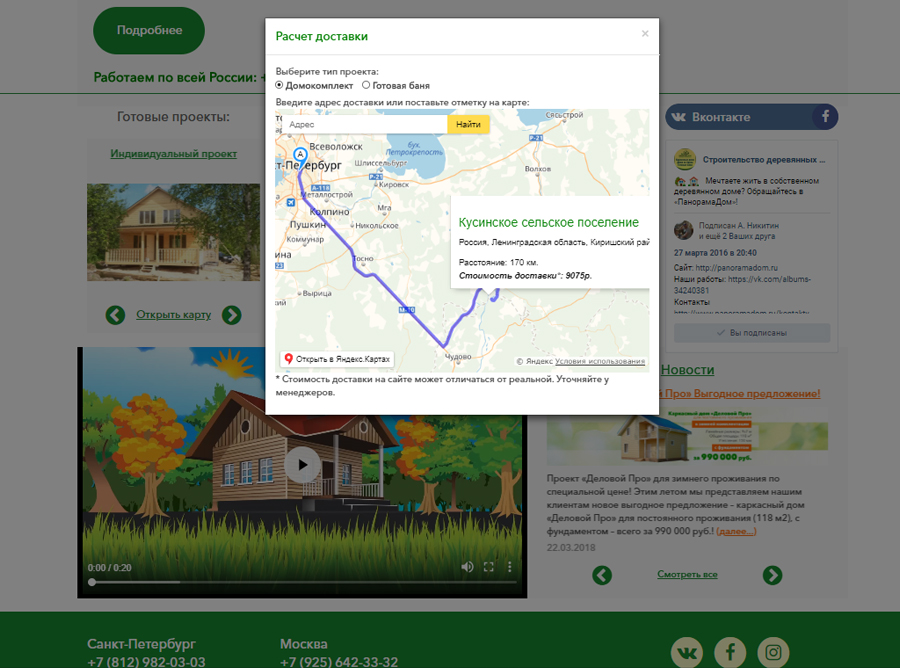Screen dimensions: 900x668
Task: Open Условия использования link on map
Action: [600, 361]
